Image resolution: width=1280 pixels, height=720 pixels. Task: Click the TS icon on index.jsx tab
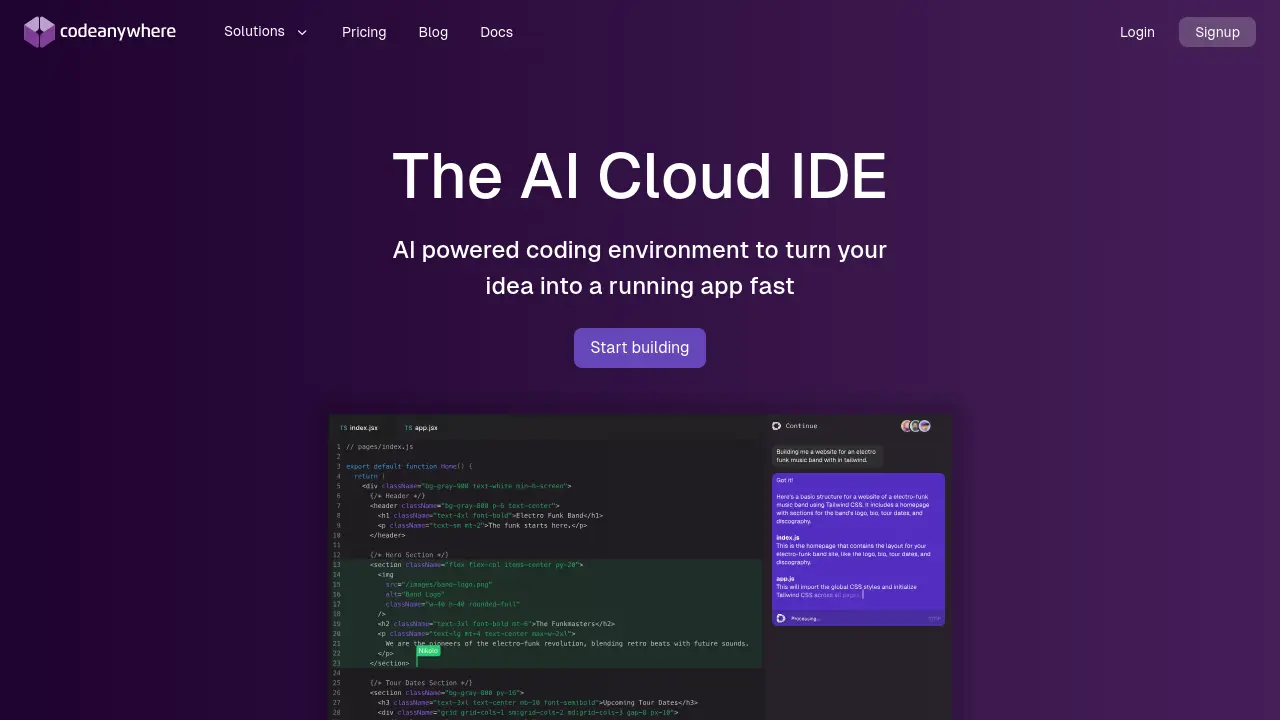(343, 427)
